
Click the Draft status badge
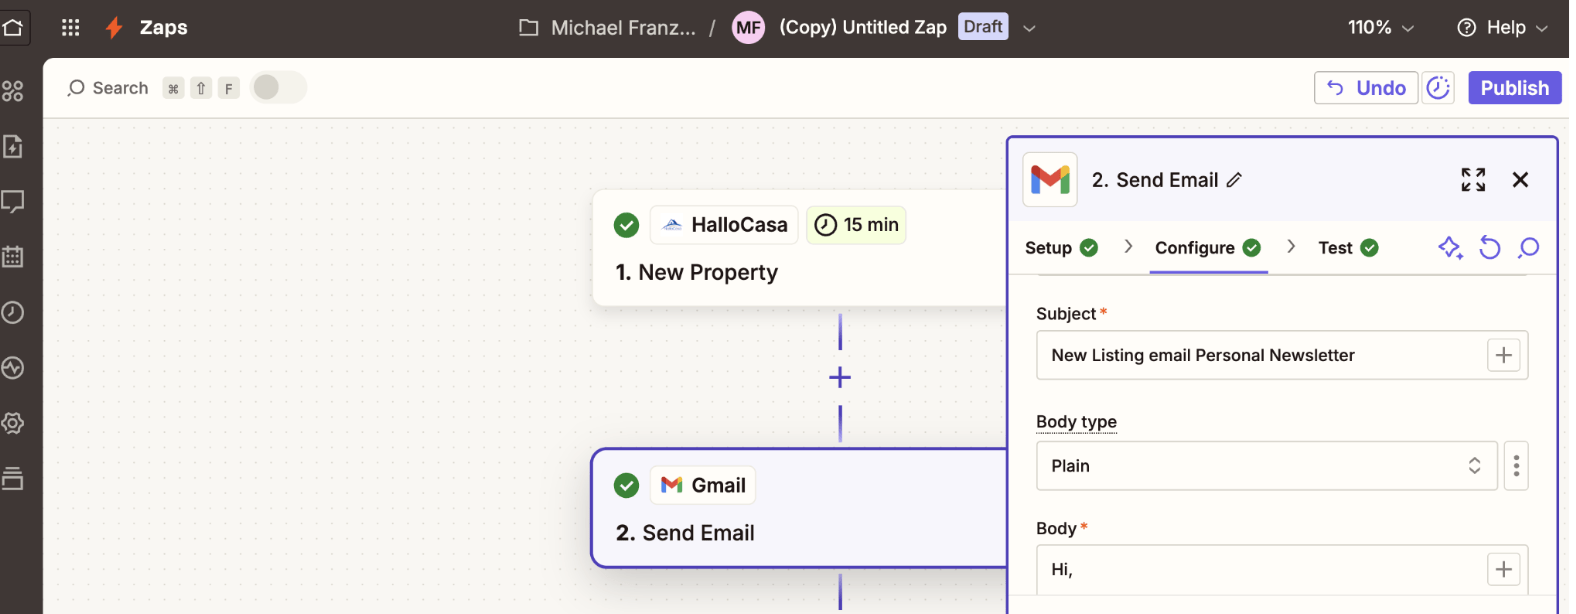(x=983, y=27)
